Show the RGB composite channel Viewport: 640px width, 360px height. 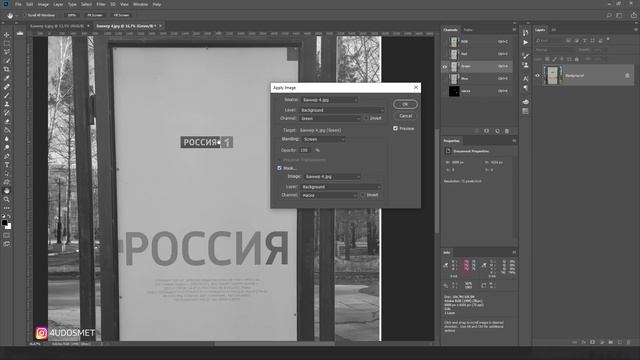(445, 42)
